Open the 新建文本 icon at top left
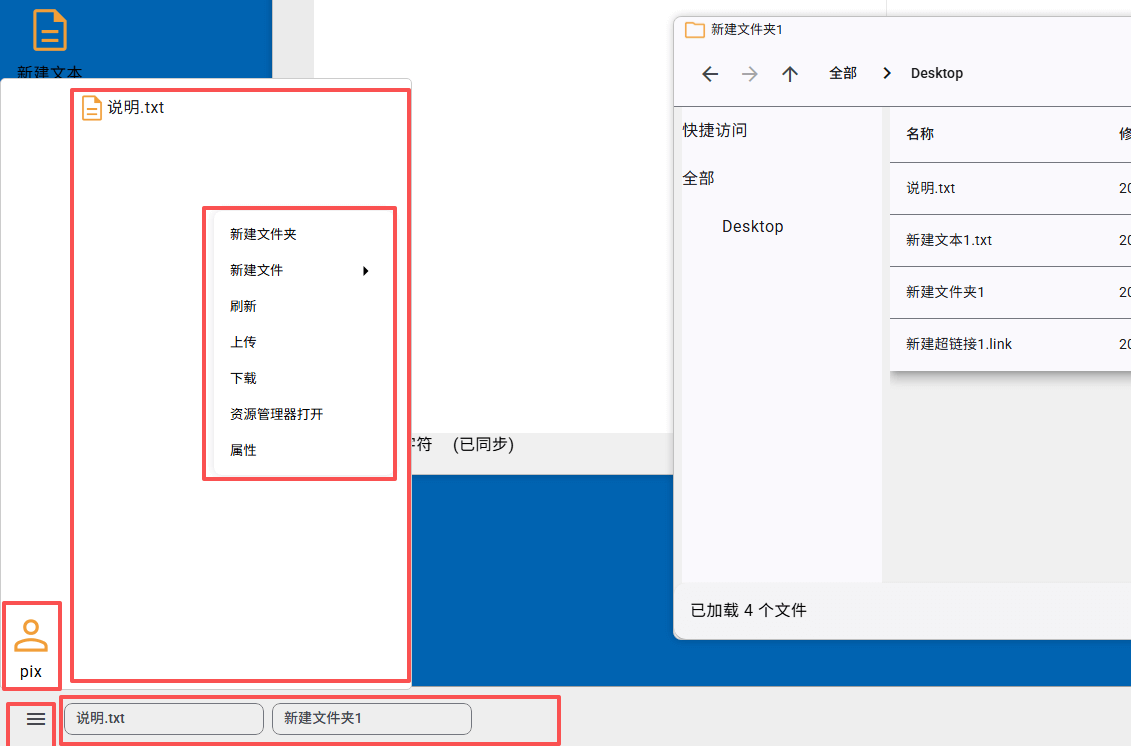The image size is (1131, 746). tap(48, 32)
